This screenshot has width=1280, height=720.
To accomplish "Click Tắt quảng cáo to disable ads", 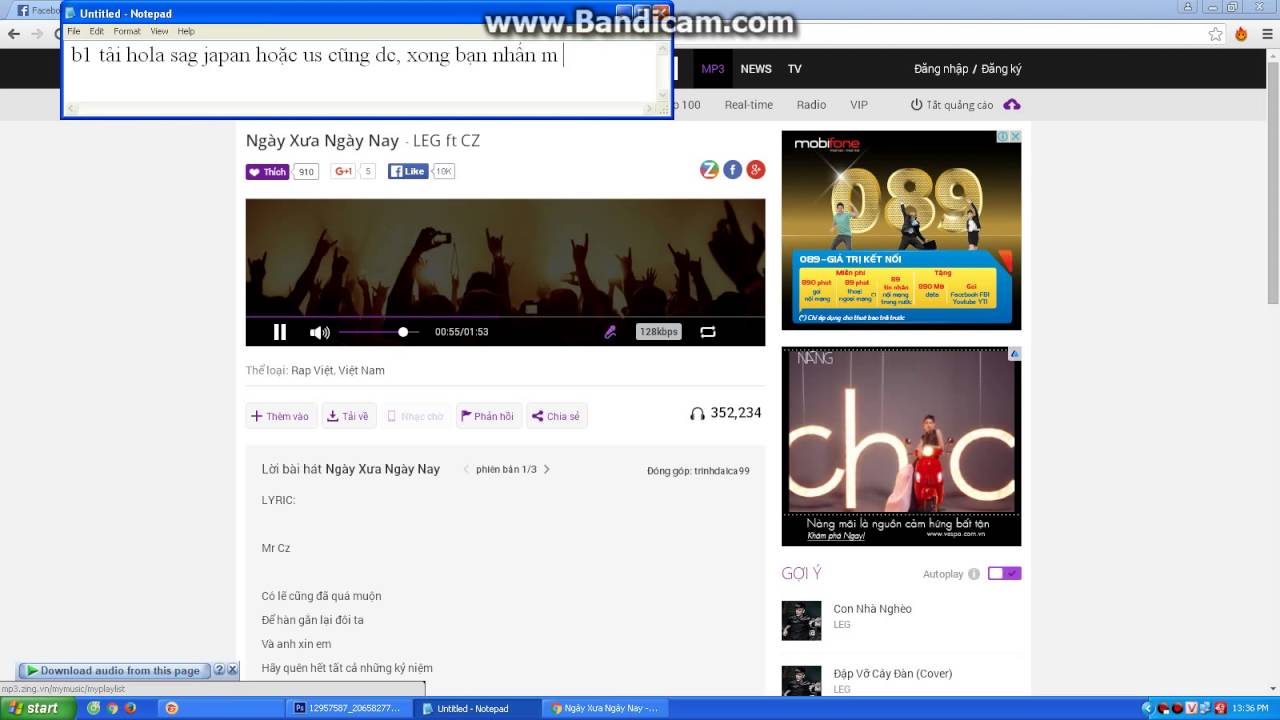I will [951, 105].
